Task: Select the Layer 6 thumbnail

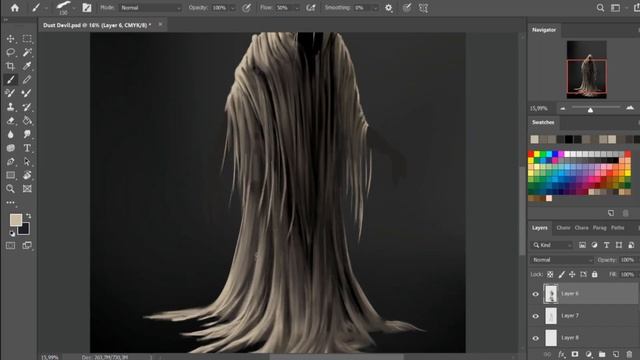Action: click(x=551, y=294)
